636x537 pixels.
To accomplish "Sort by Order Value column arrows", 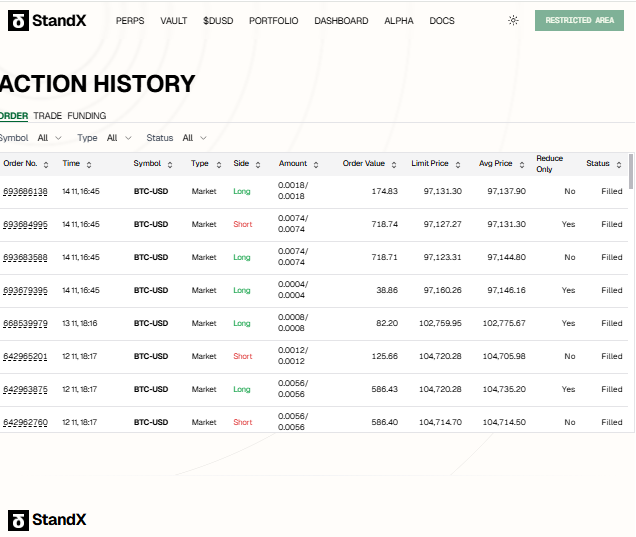I will [x=393, y=164].
